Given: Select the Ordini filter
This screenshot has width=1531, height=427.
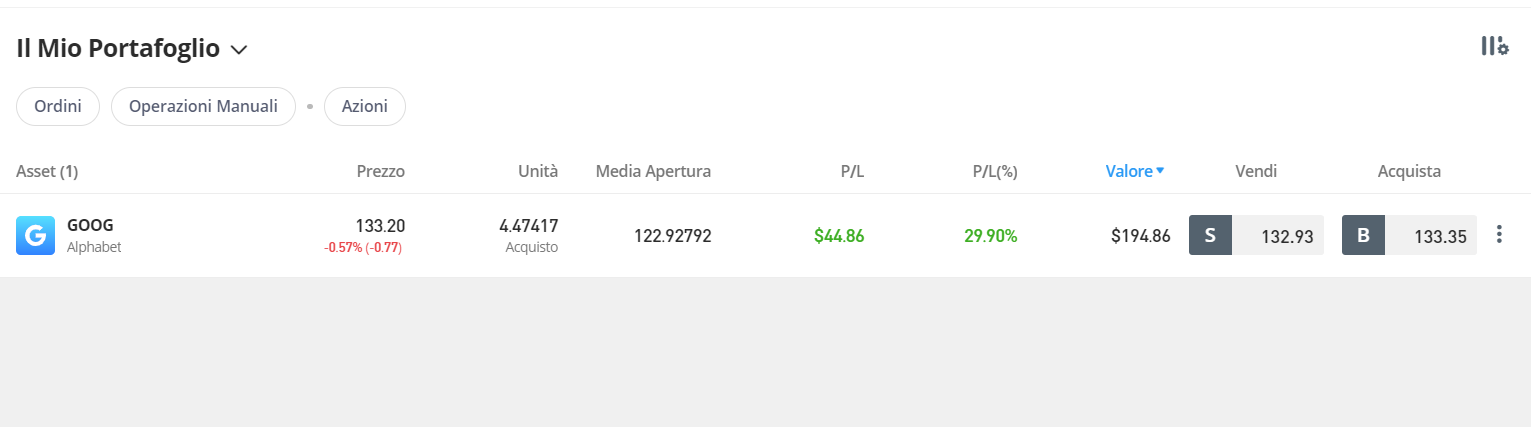Looking at the screenshot, I should click(58, 106).
